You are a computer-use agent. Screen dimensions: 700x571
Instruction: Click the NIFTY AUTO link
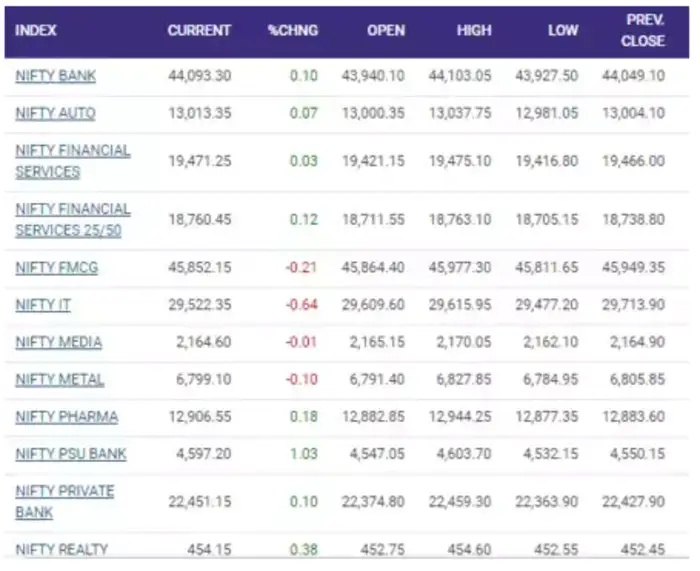tap(55, 113)
